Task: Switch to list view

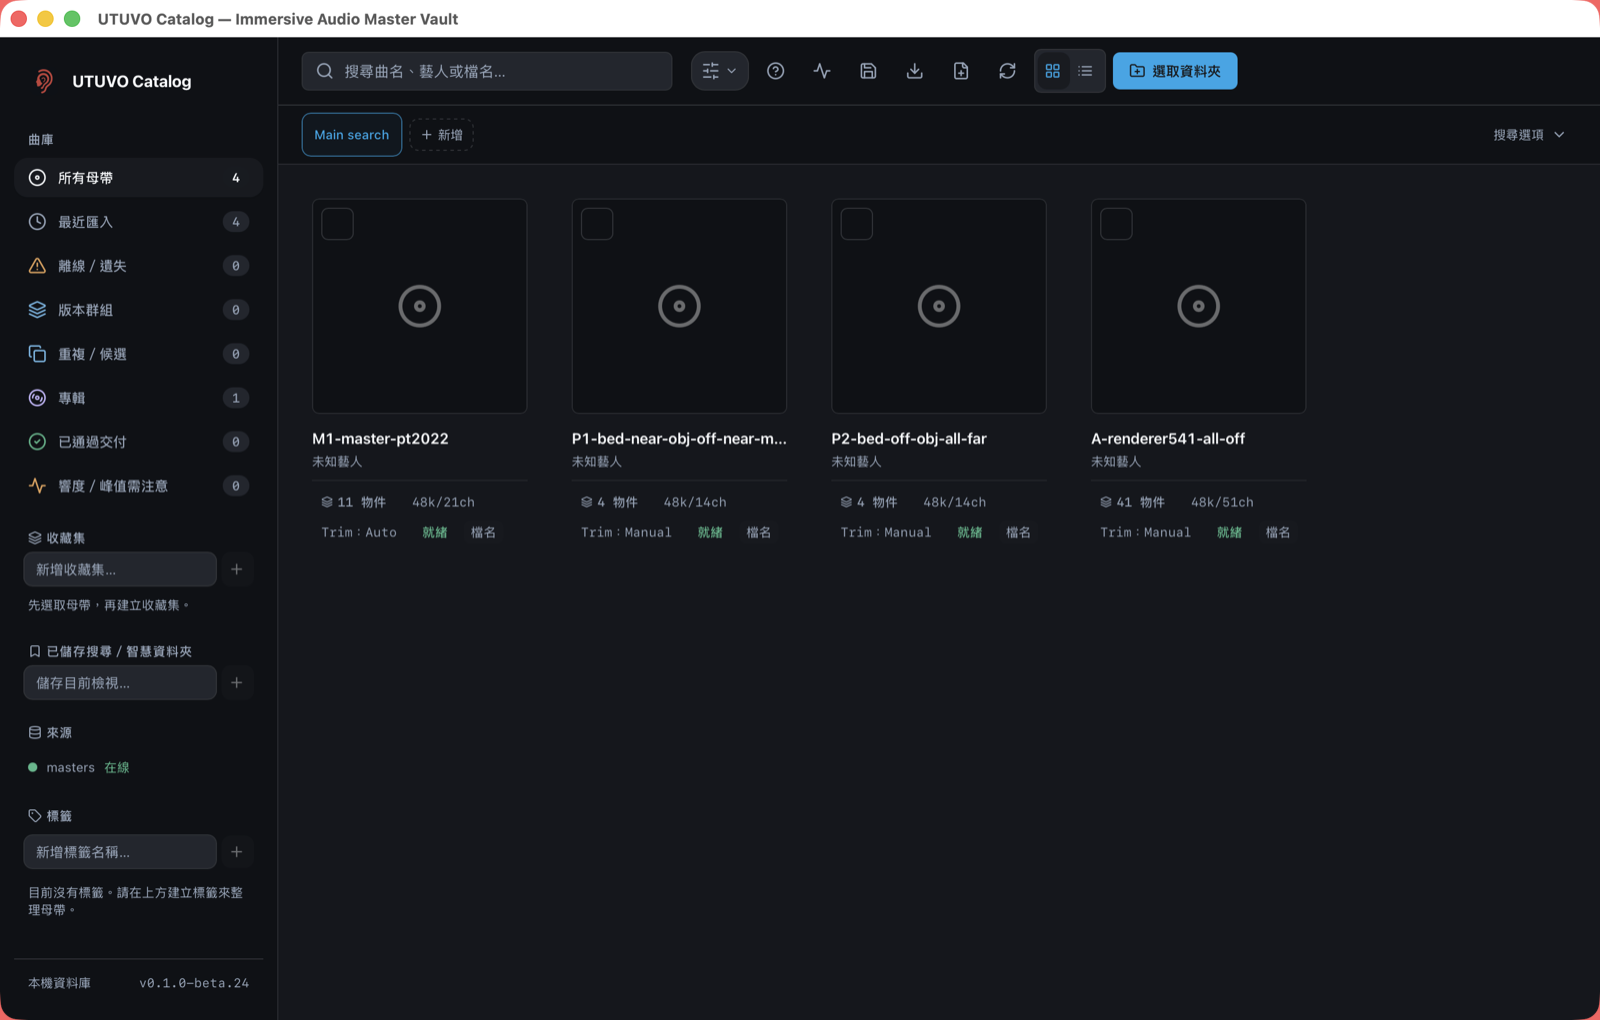Action: (1085, 71)
